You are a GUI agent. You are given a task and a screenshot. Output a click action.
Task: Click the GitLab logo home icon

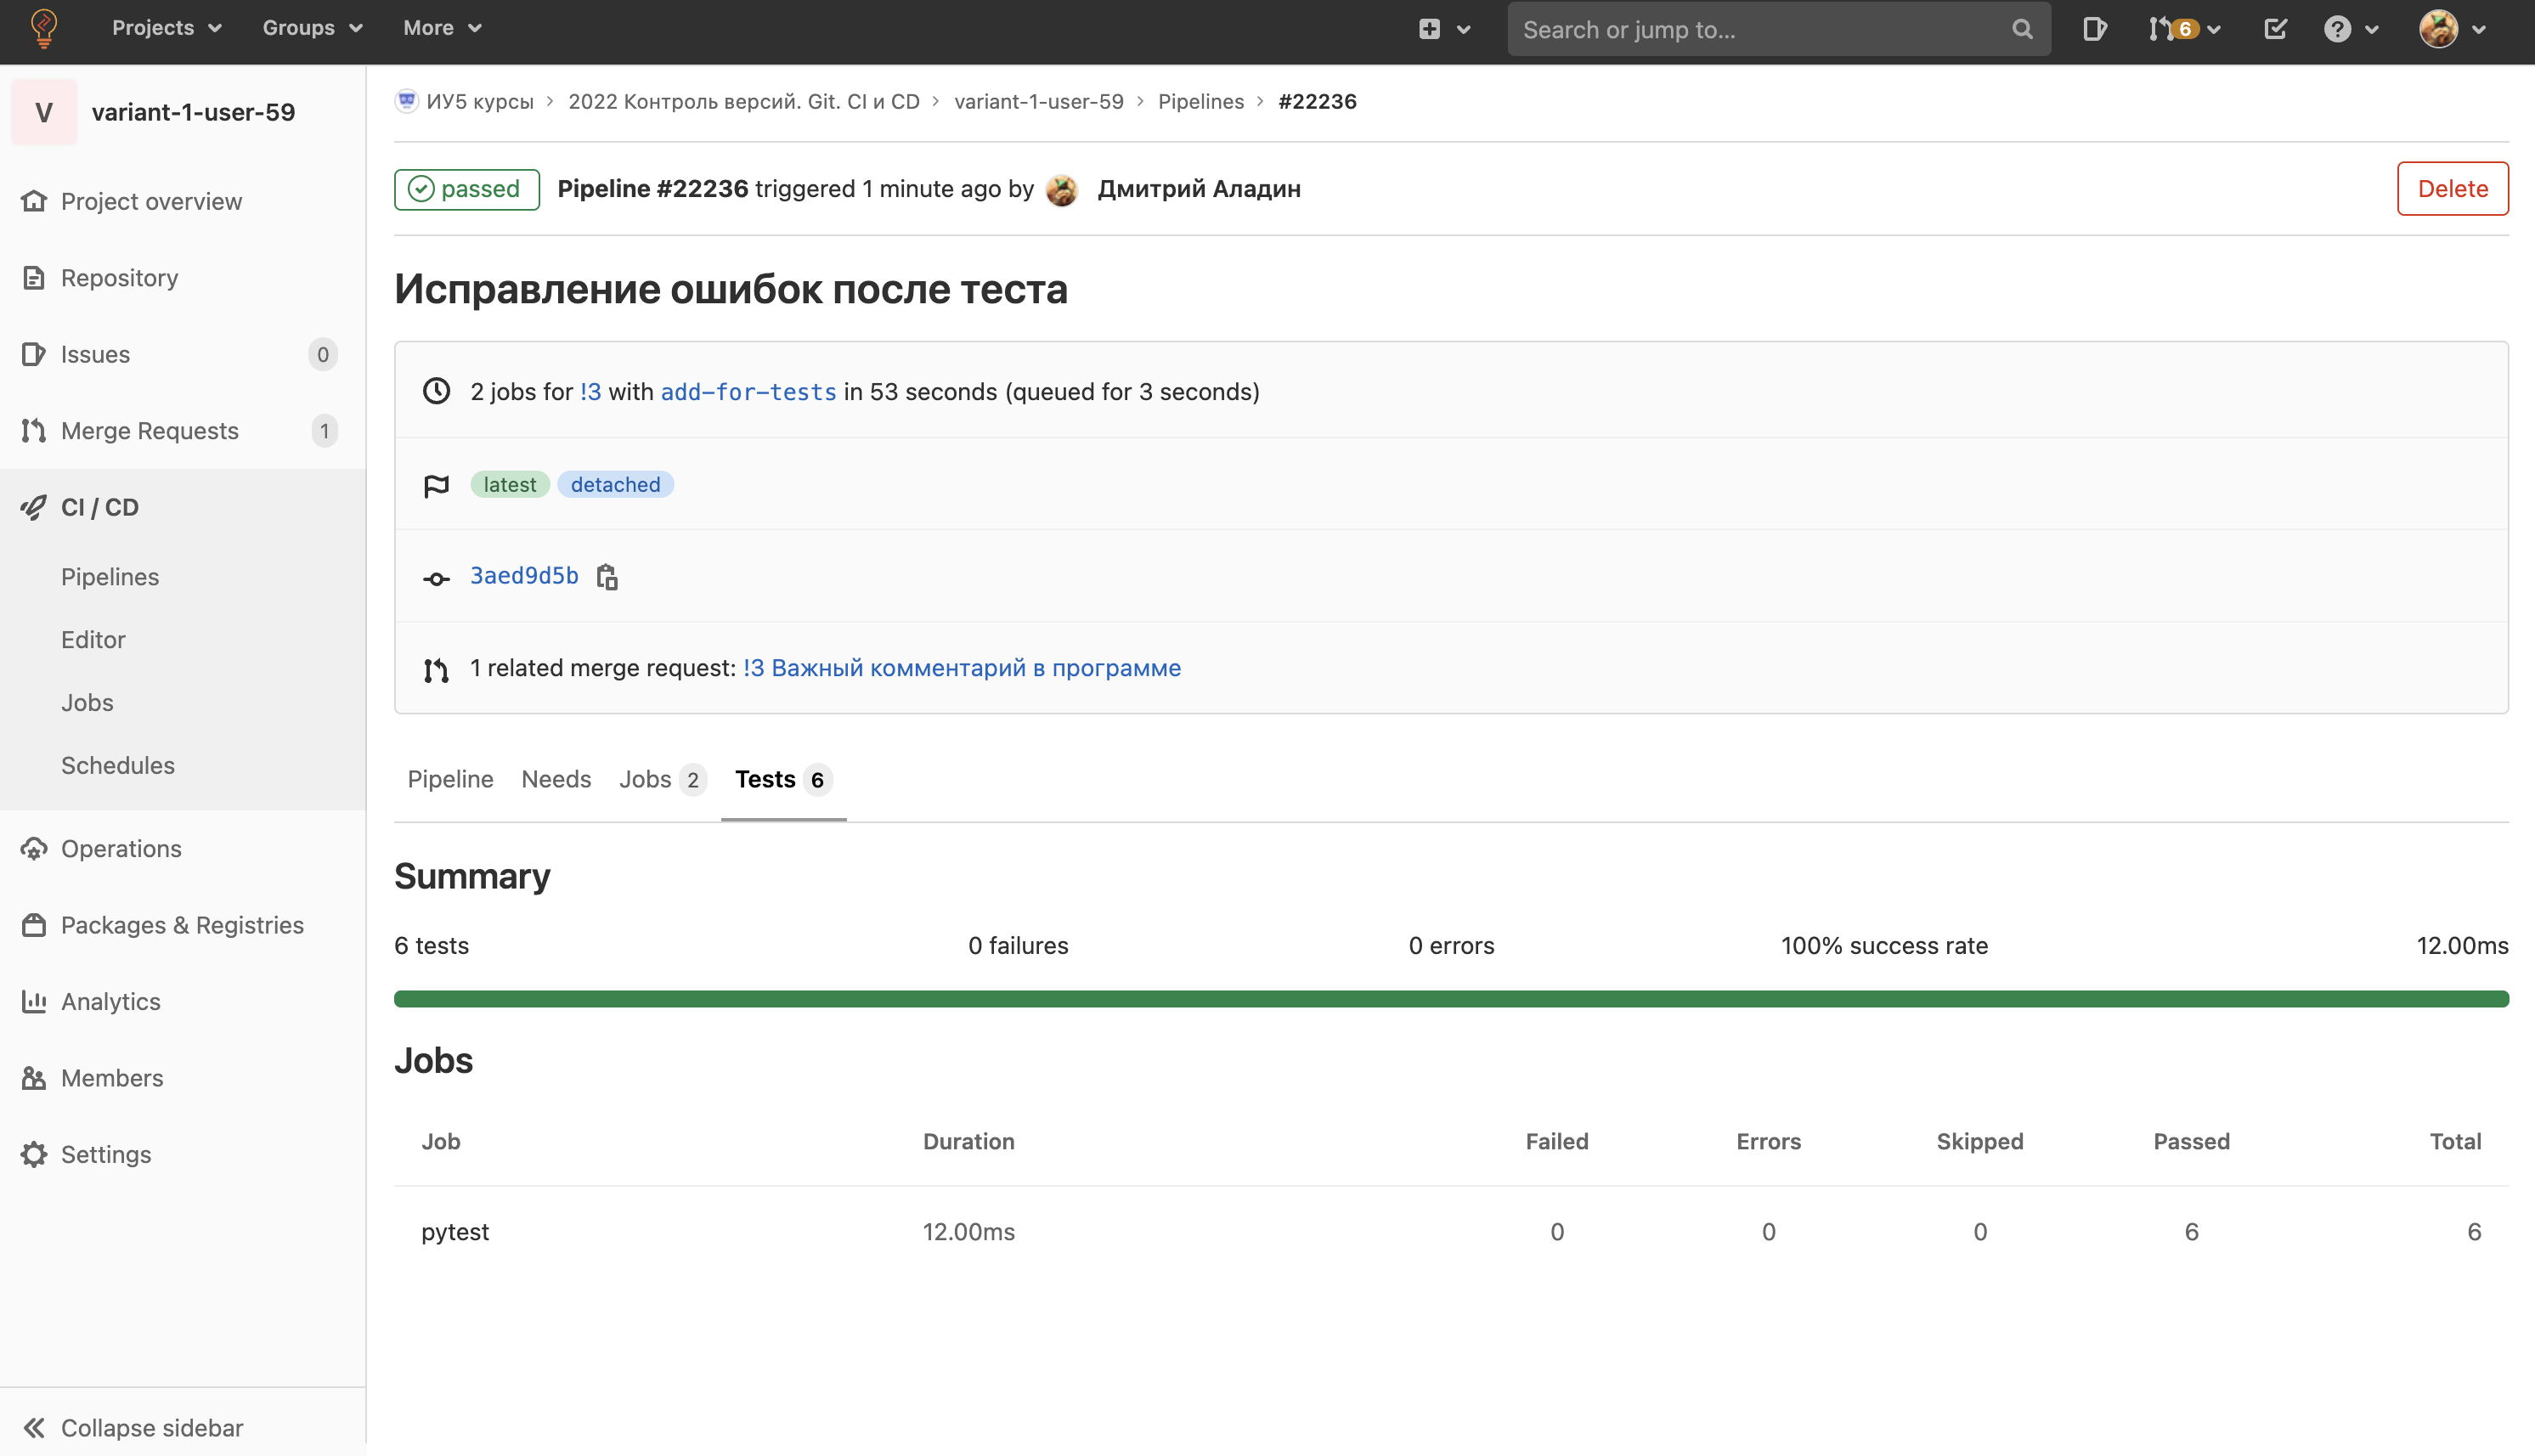point(44,28)
